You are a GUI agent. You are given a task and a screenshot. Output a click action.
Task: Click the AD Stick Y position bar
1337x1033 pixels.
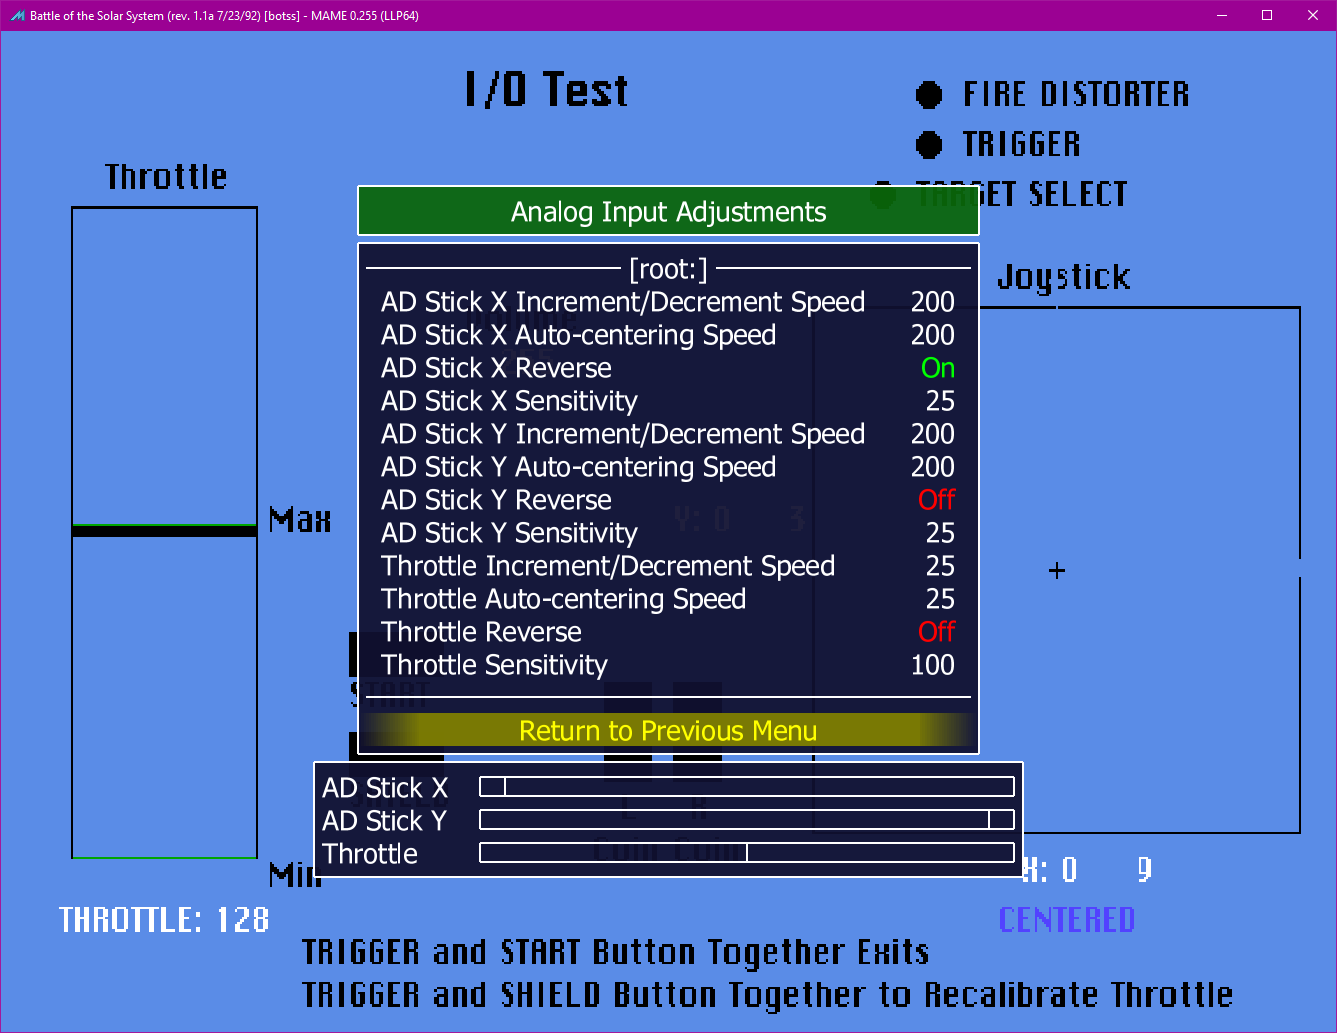click(x=746, y=820)
